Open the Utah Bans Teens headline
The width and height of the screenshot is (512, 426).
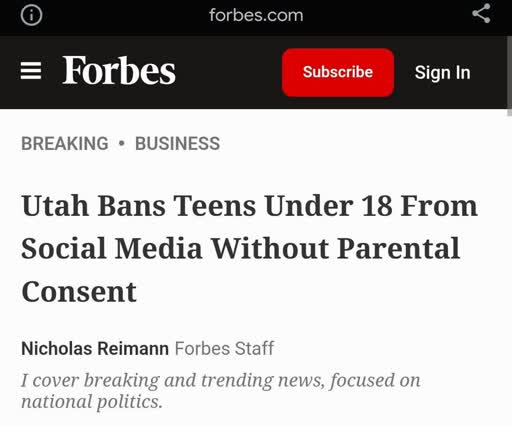(x=250, y=248)
